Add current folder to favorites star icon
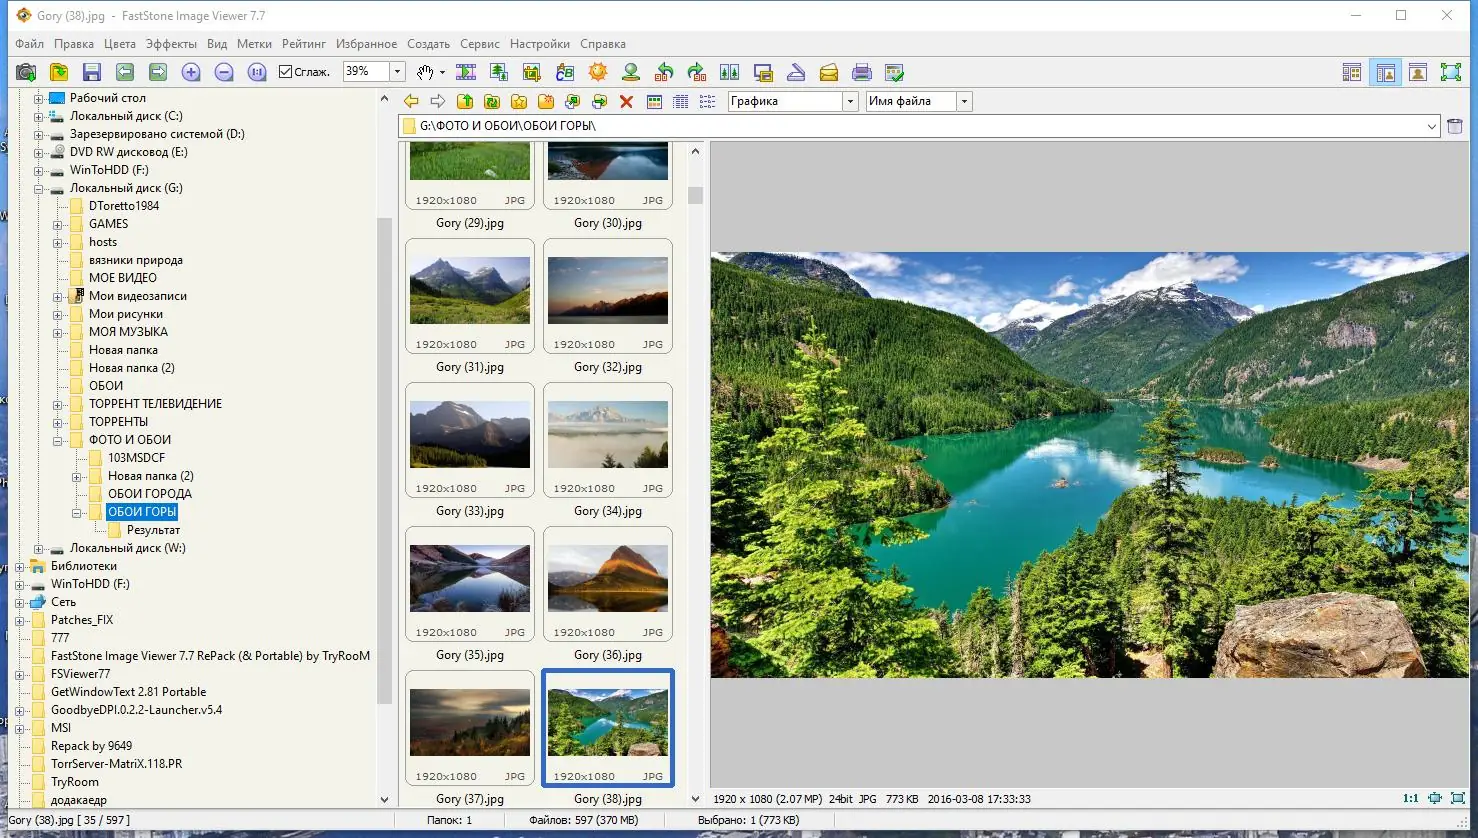 click(519, 101)
